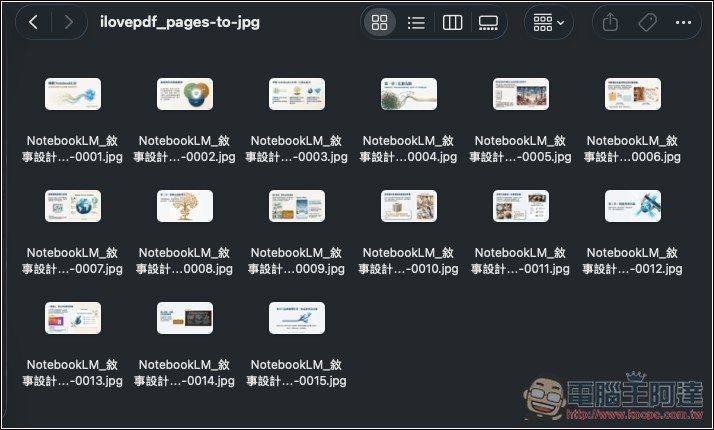Select the thumbnail of file ending -0012.jpg
The image size is (714, 430).
(x=633, y=206)
